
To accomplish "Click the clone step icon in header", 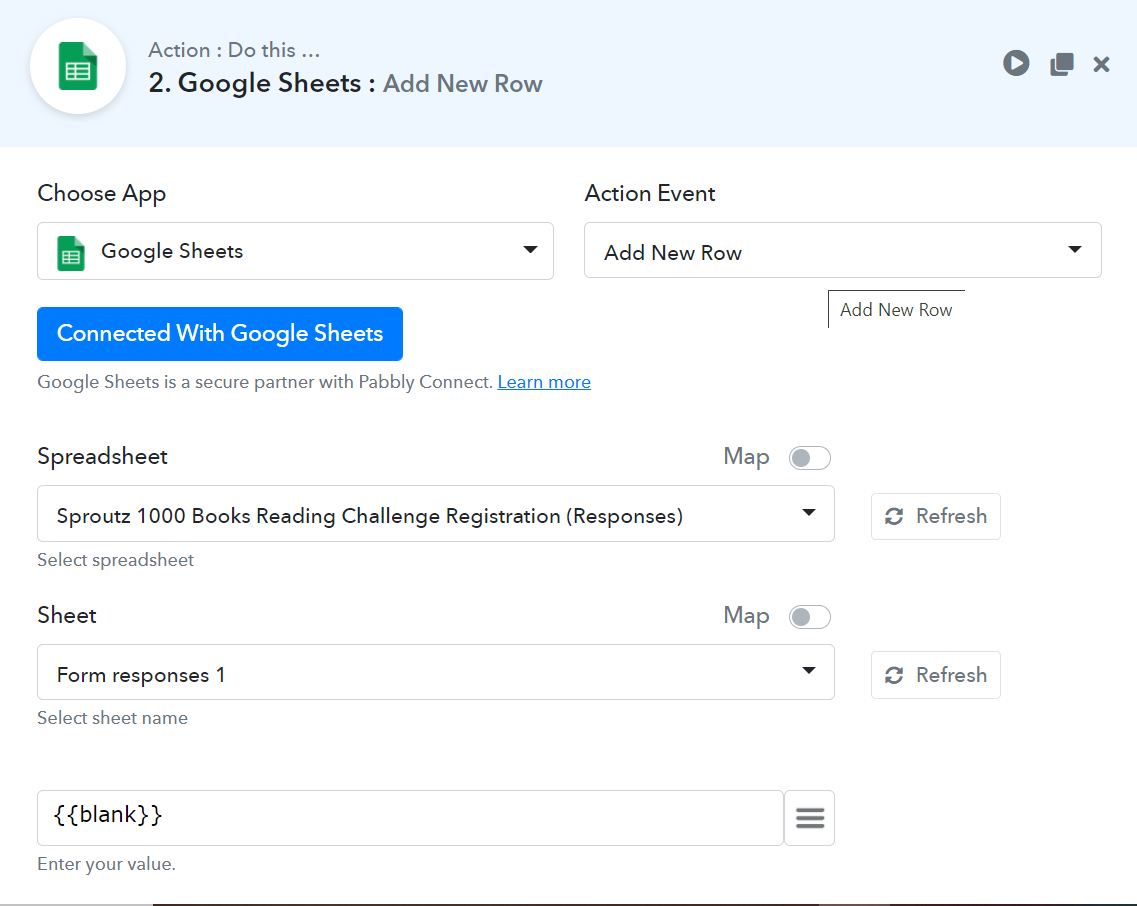I will click(1062, 64).
